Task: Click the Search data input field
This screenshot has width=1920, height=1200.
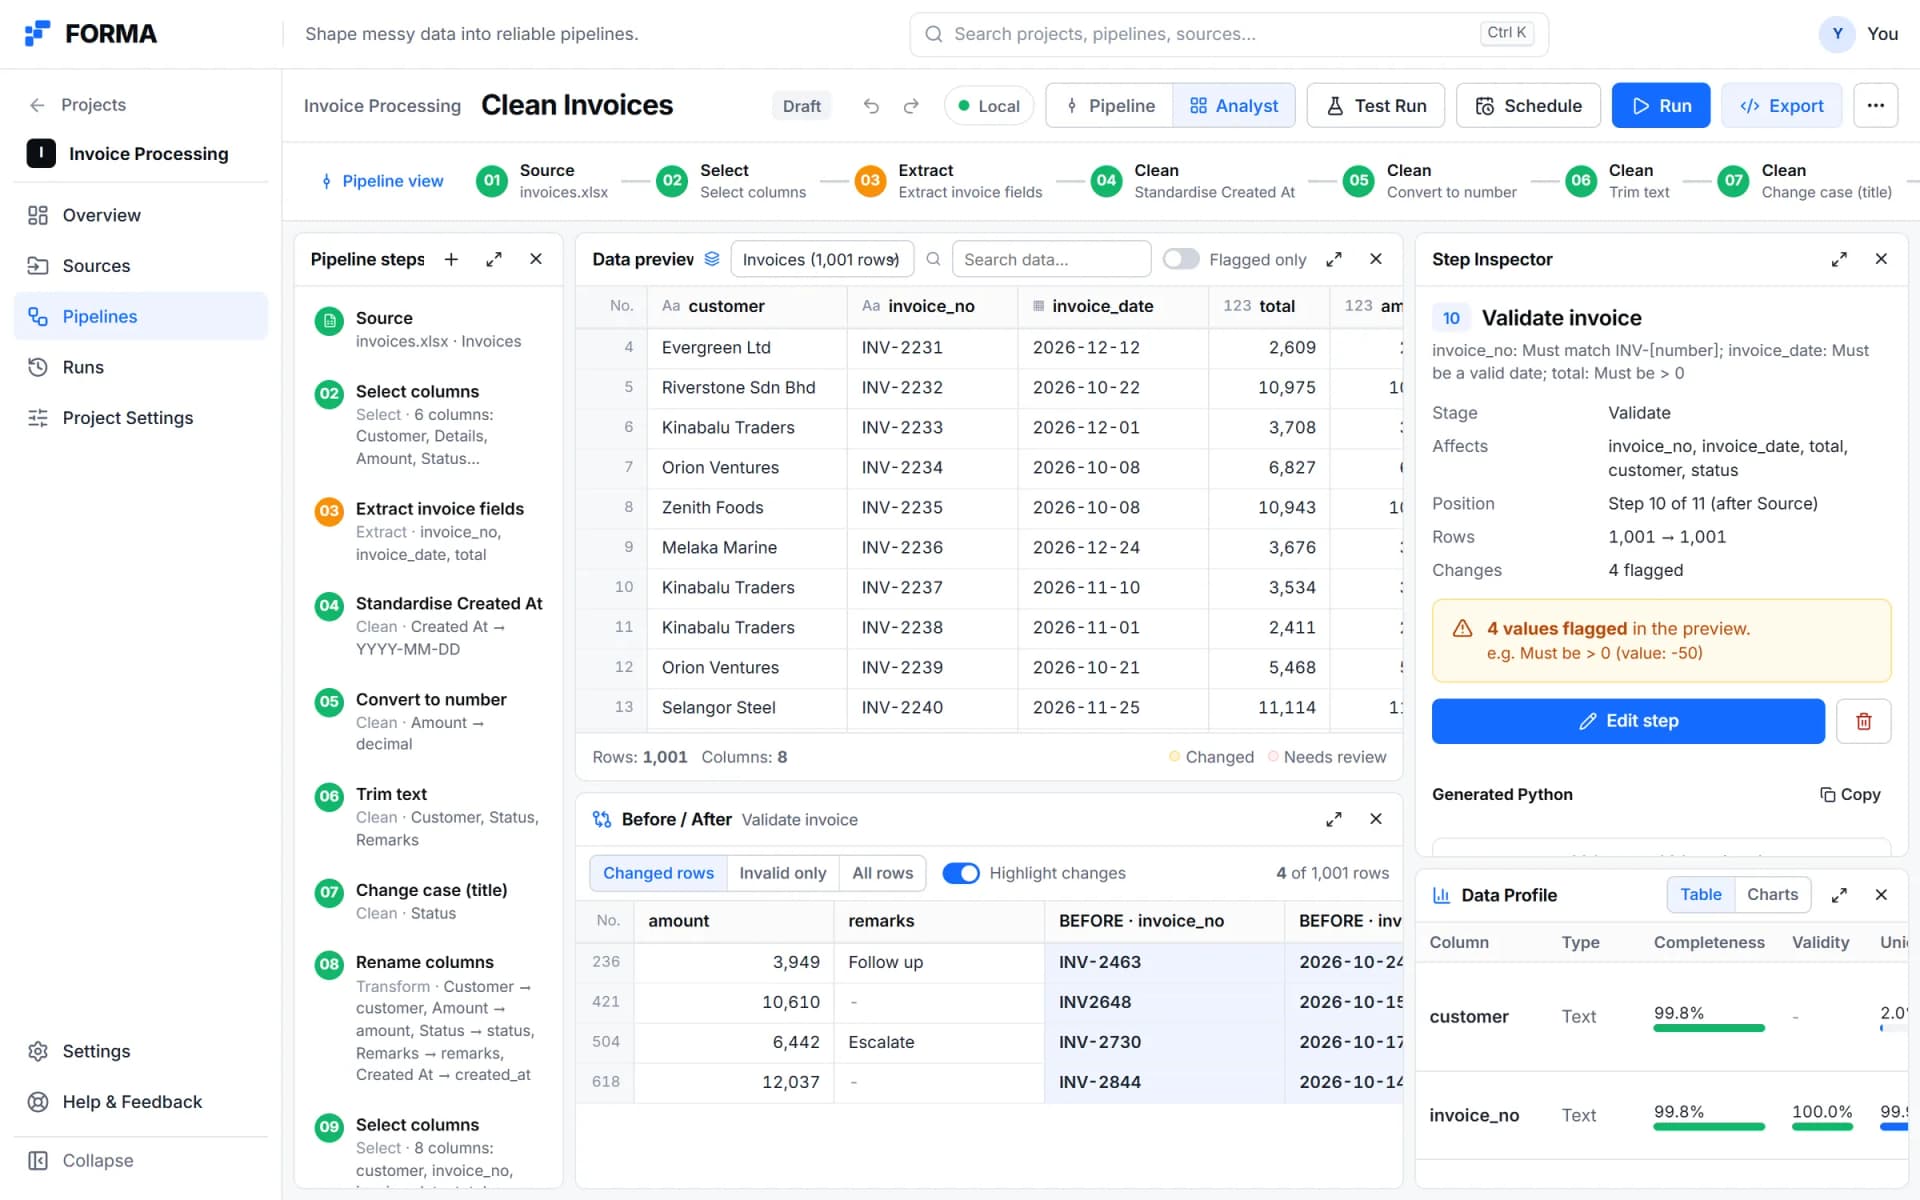Action: [x=1051, y=259]
